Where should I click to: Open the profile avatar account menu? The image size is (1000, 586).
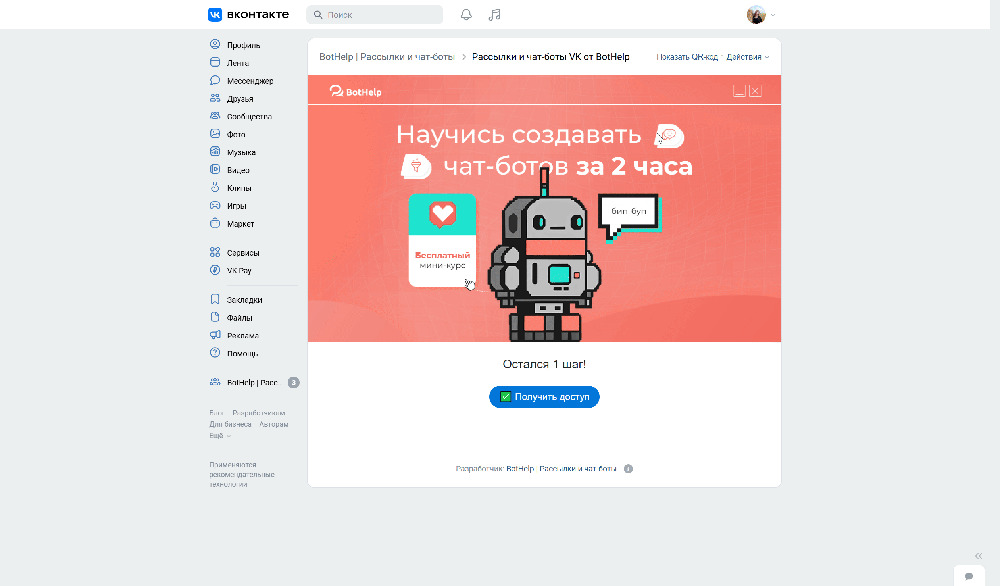coord(760,15)
